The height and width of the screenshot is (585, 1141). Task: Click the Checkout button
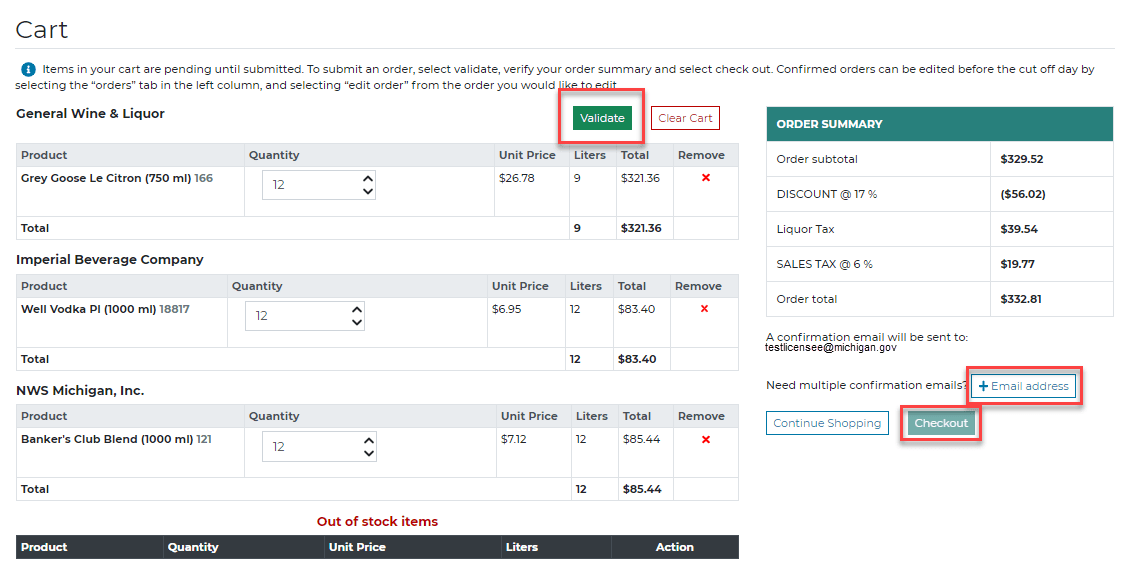pyautogui.click(x=941, y=423)
